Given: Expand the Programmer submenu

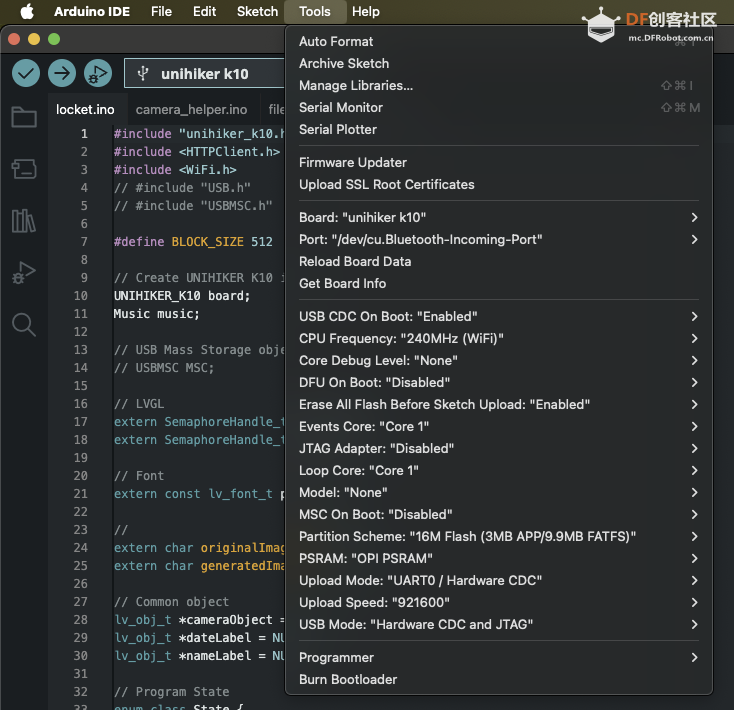Looking at the screenshot, I should click(x=499, y=657).
